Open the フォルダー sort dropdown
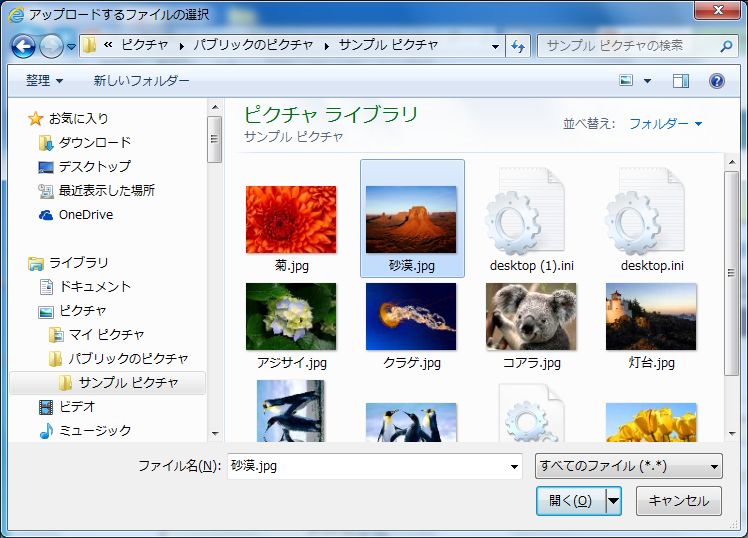Viewport: 748px width, 538px height. (665, 124)
